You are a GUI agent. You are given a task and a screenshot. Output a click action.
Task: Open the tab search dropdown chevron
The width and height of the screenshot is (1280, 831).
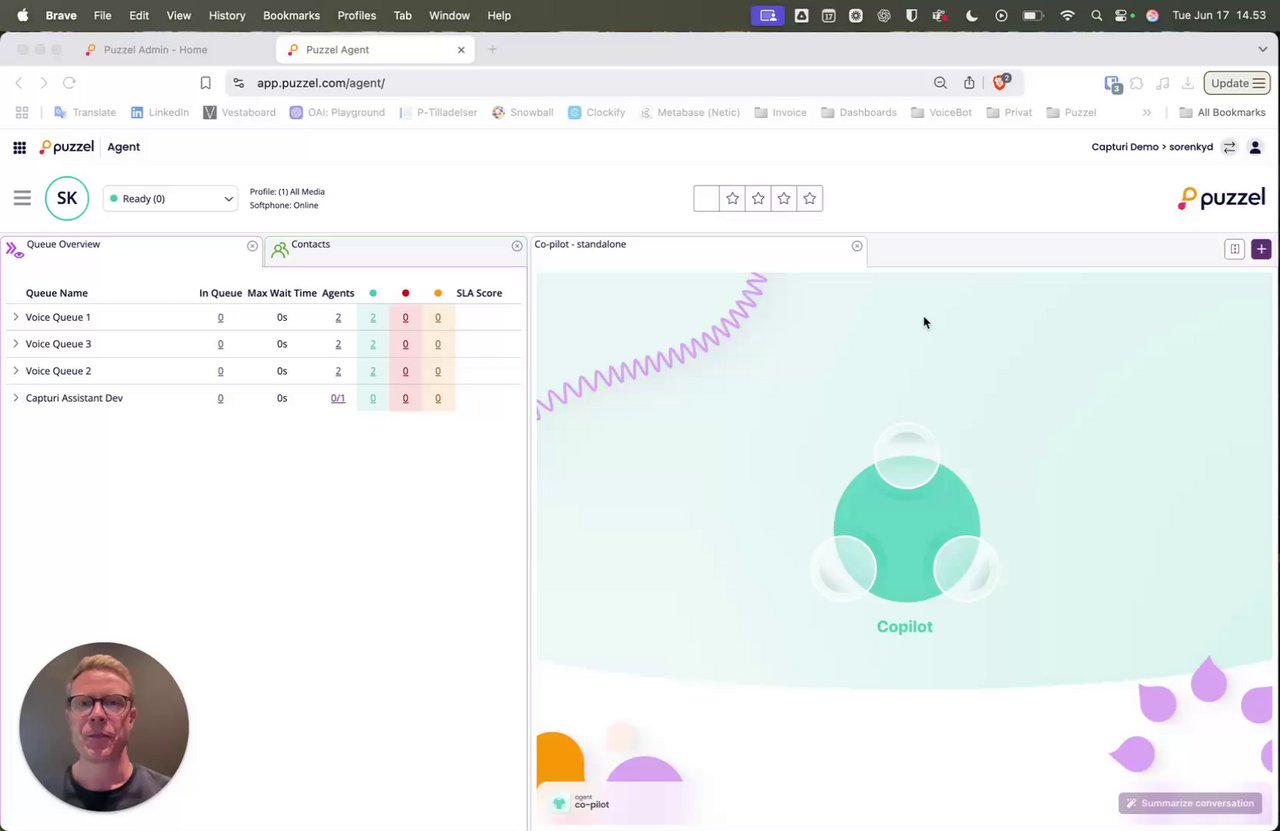pos(1262,49)
